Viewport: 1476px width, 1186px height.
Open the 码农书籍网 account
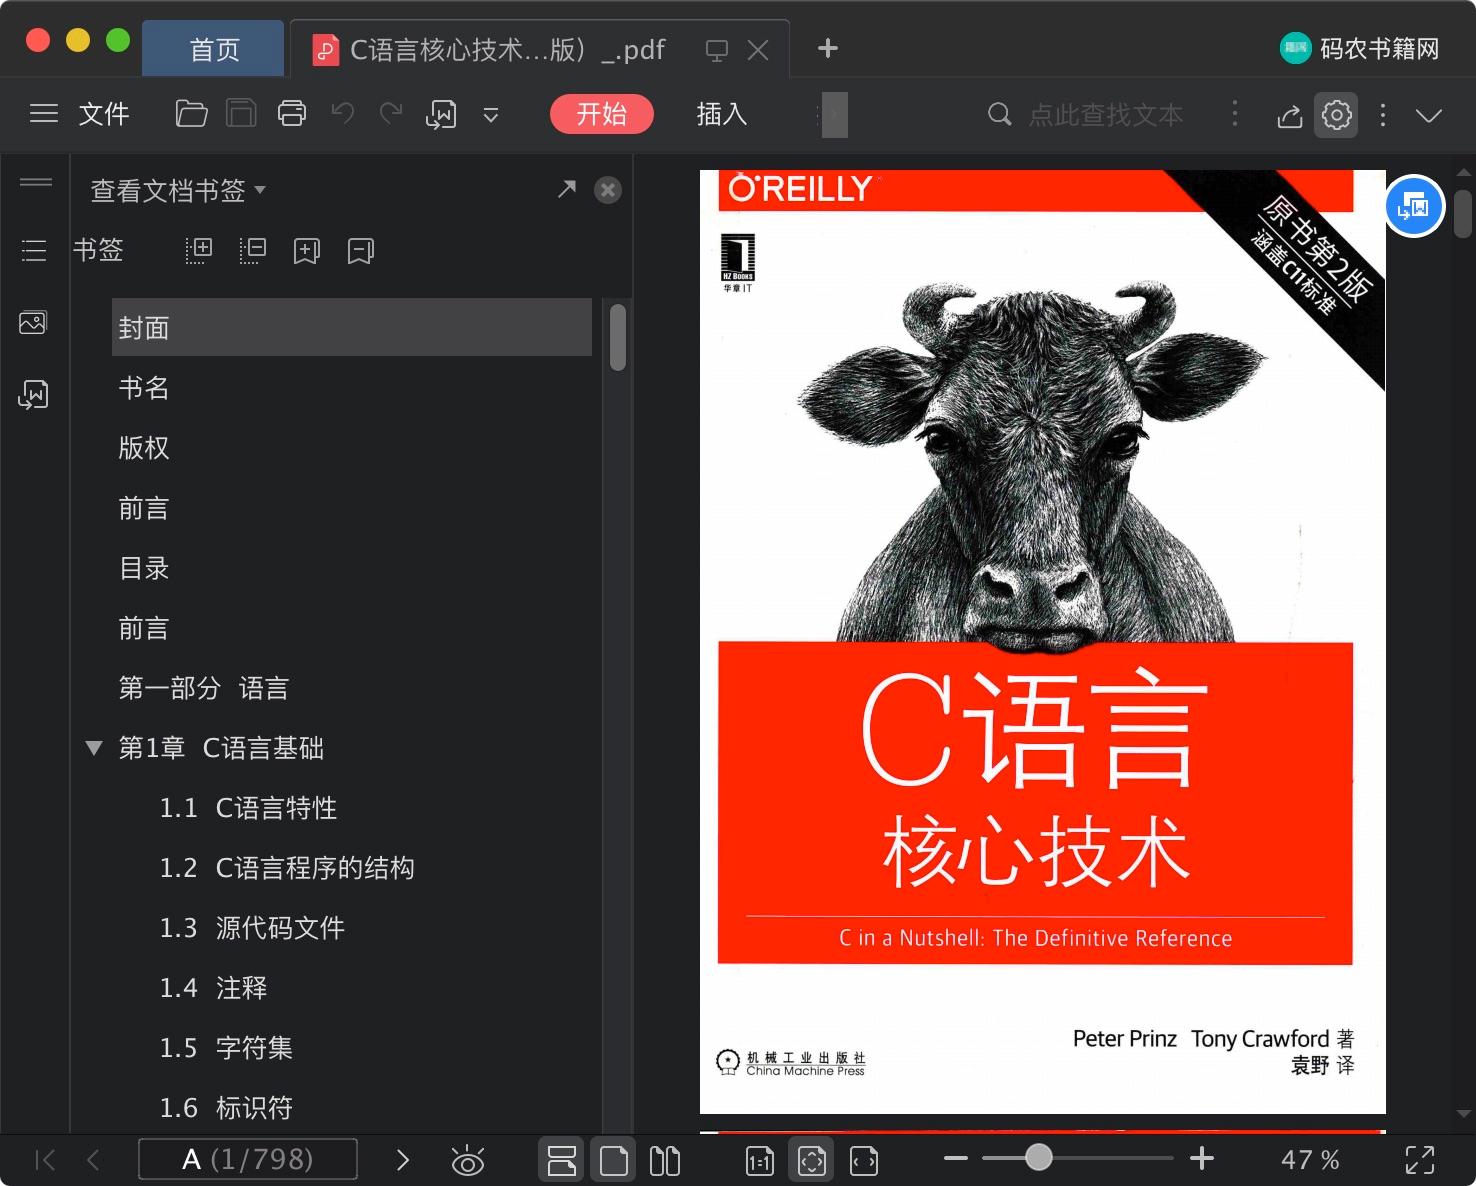[x=1360, y=48]
